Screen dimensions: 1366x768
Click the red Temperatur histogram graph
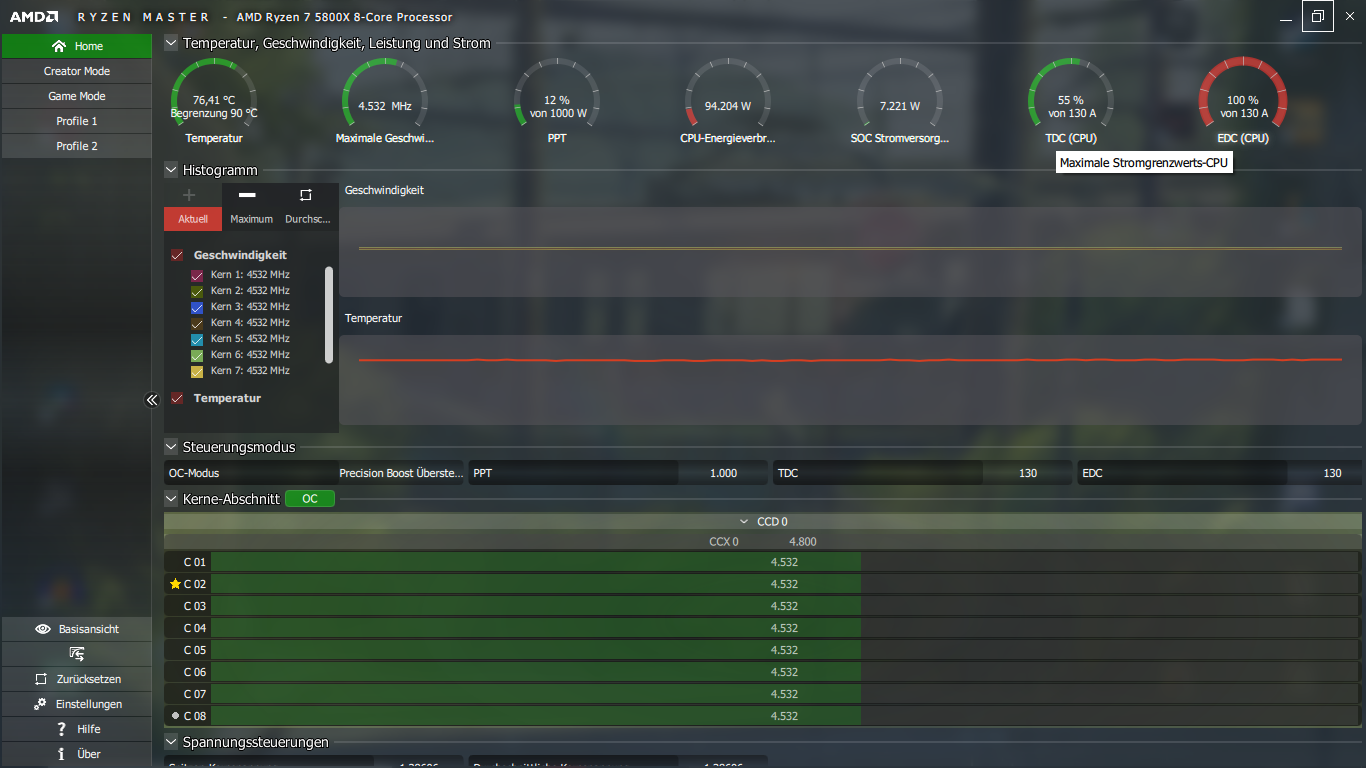(x=850, y=380)
